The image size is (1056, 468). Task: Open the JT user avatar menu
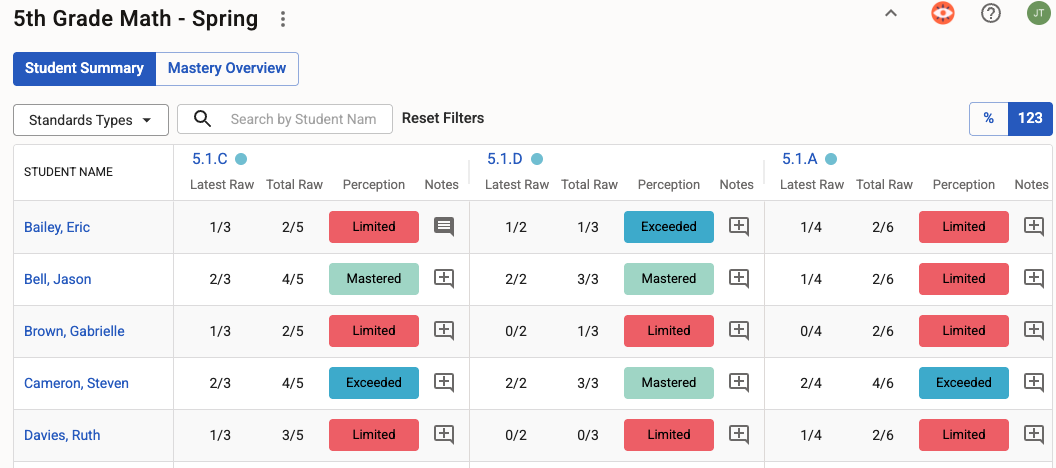click(1038, 13)
